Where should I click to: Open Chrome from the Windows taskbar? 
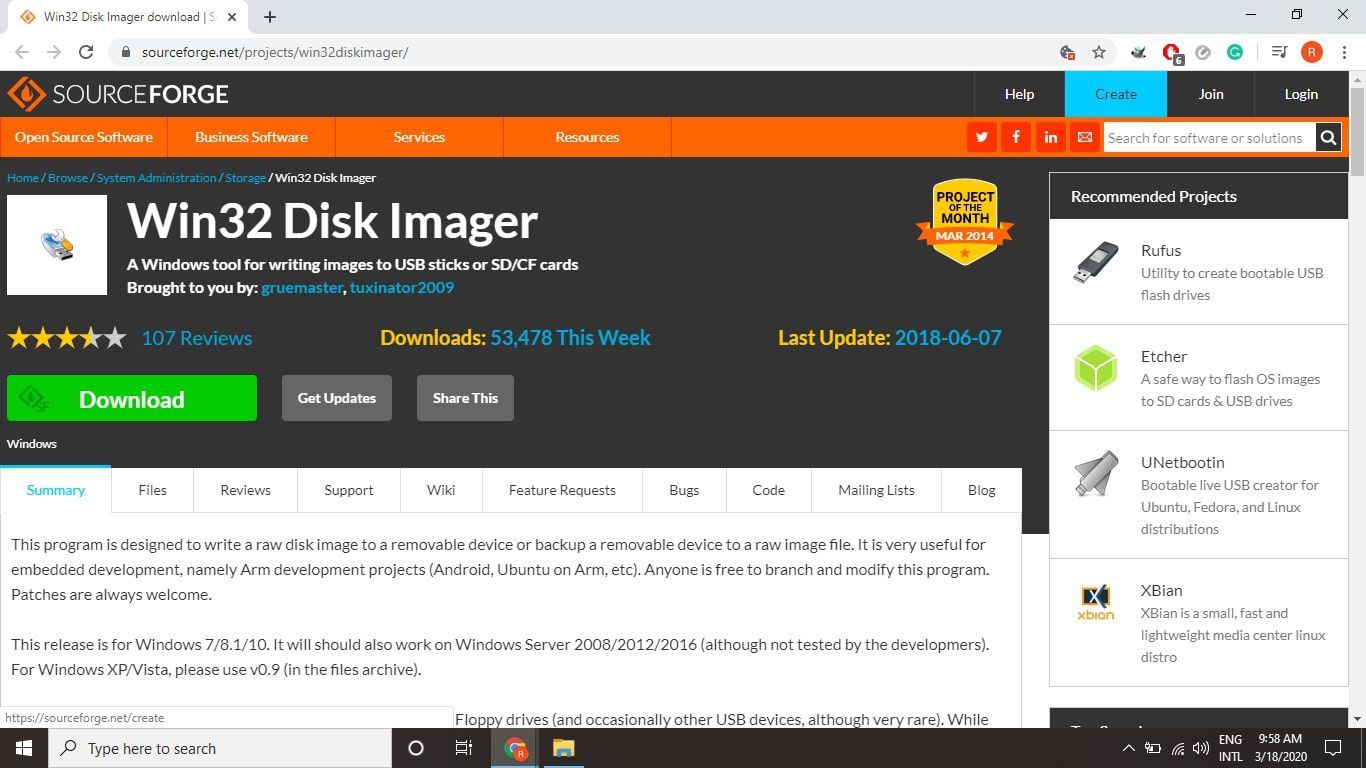click(515, 748)
